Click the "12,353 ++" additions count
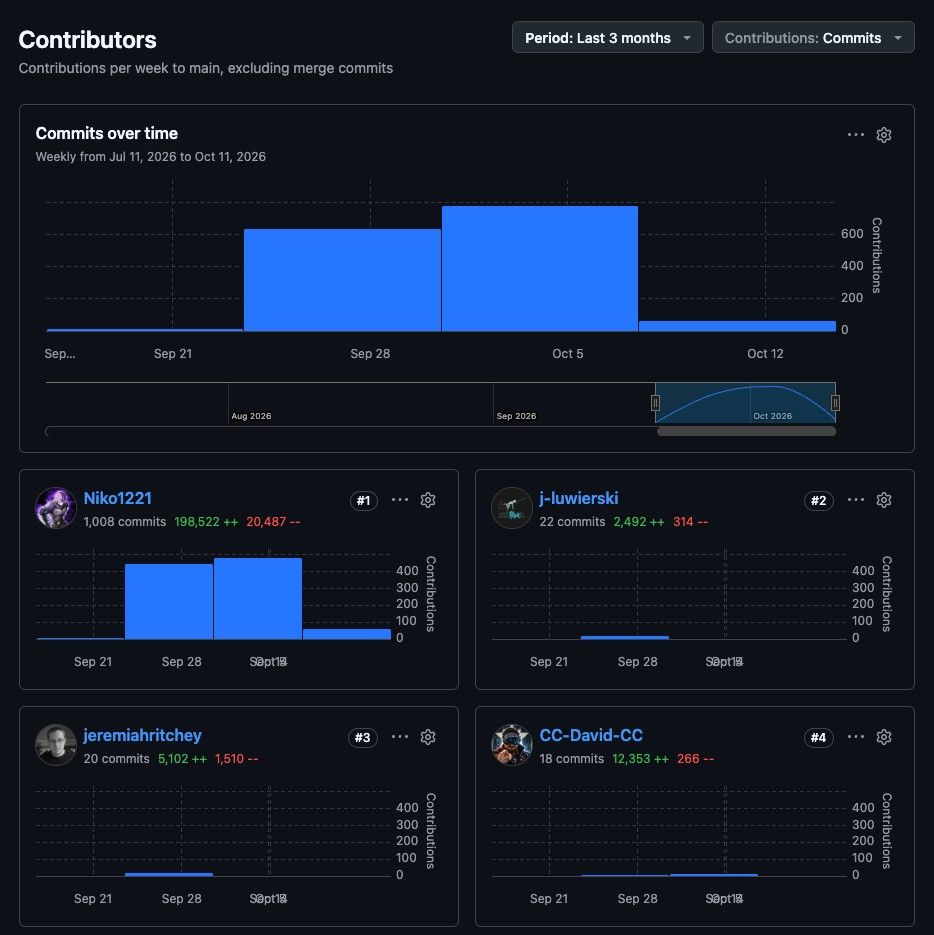 [641, 758]
